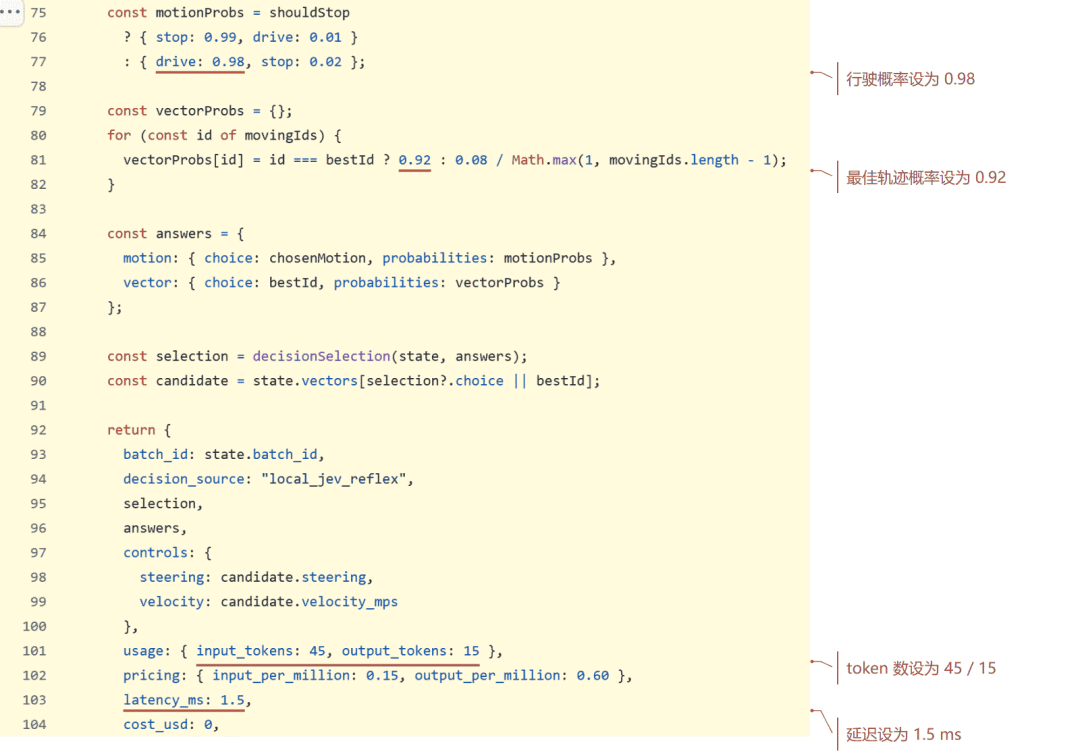Click line number 92 beside return
Screen dimensions: 1080x756
point(39,430)
